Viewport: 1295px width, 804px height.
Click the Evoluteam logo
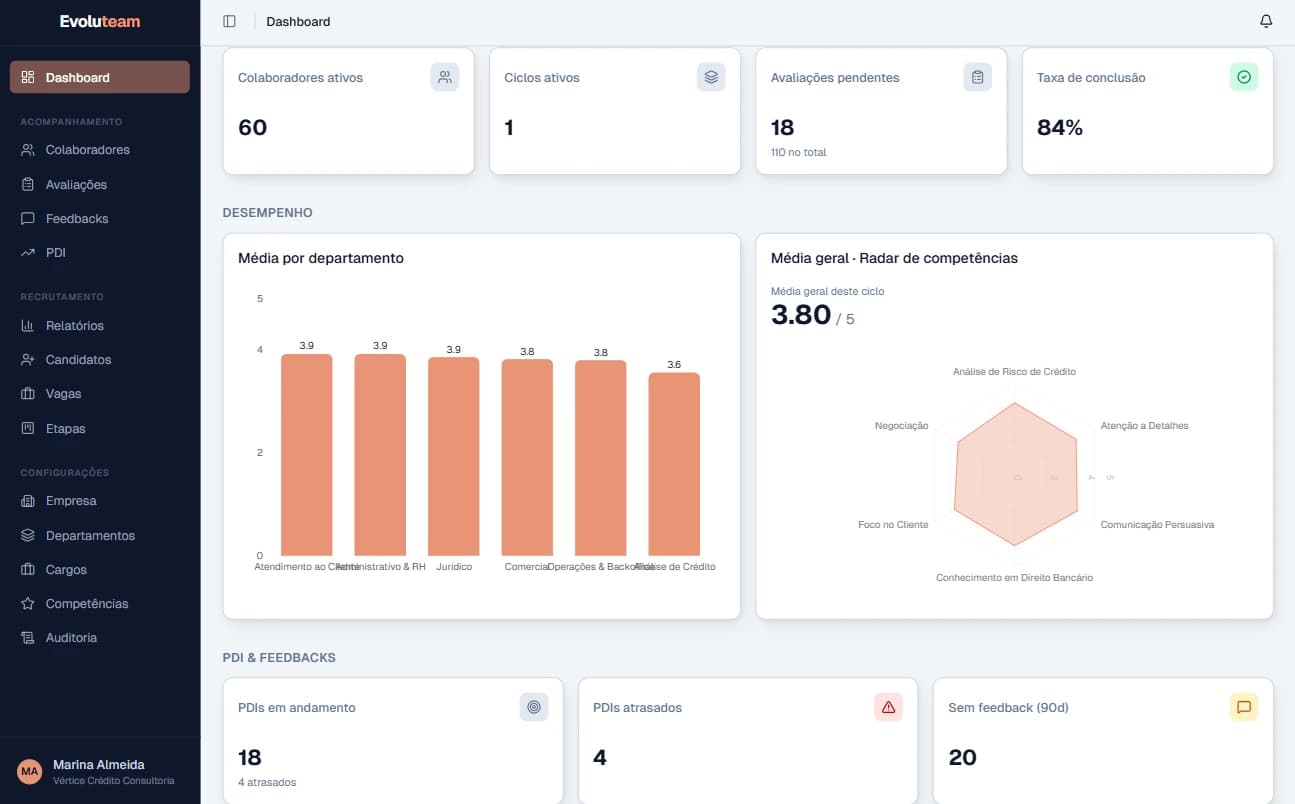coord(100,21)
